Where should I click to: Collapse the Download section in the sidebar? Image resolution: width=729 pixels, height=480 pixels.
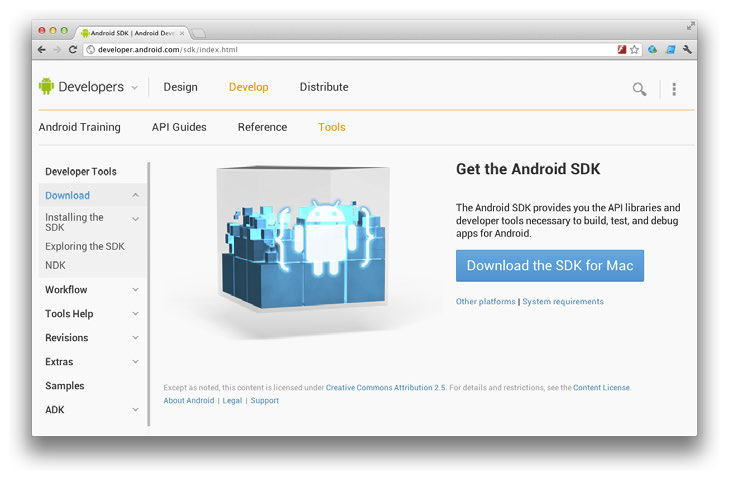[x=136, y=196]
